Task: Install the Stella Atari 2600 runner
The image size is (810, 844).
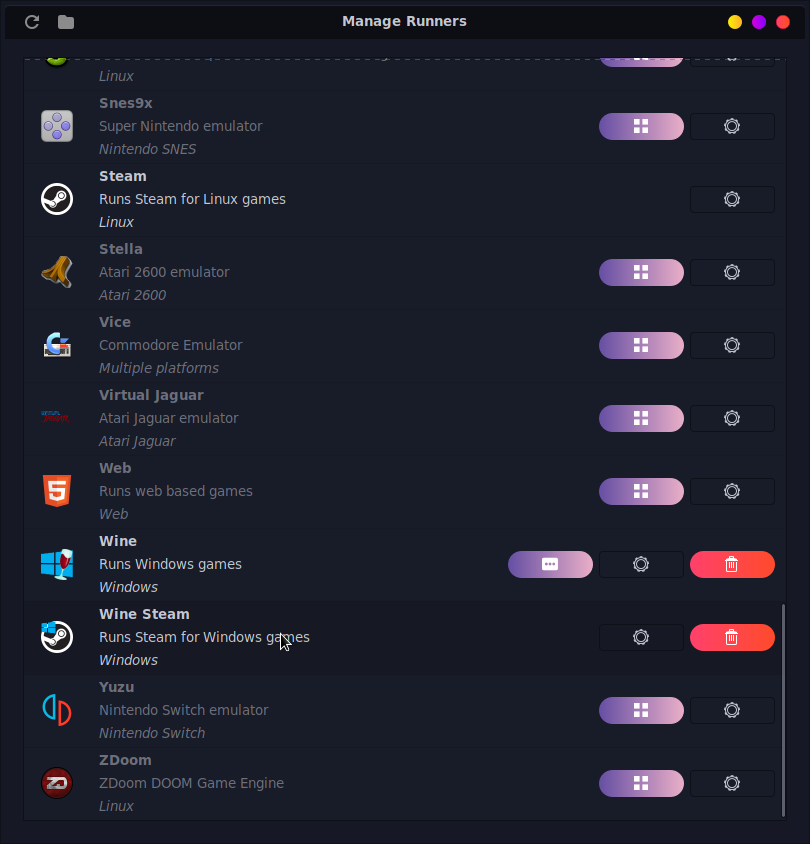Action: pos(641,272)
